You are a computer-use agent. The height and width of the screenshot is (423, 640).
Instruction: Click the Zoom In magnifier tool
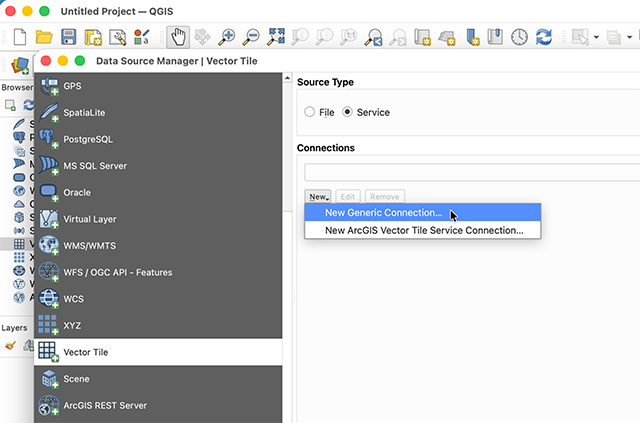(x=228, y=38)
